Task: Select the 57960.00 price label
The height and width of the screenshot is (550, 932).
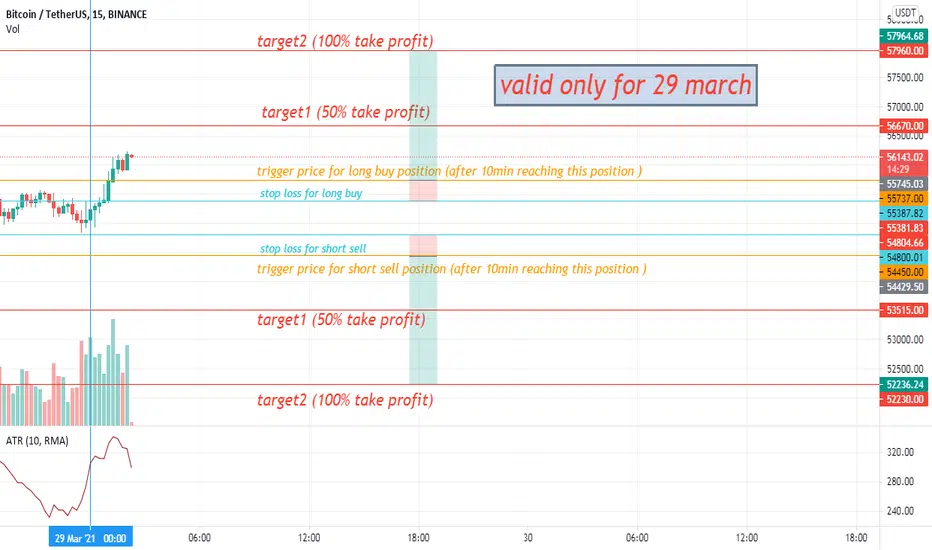Action: pyautogui.click(x=904, y=51)
